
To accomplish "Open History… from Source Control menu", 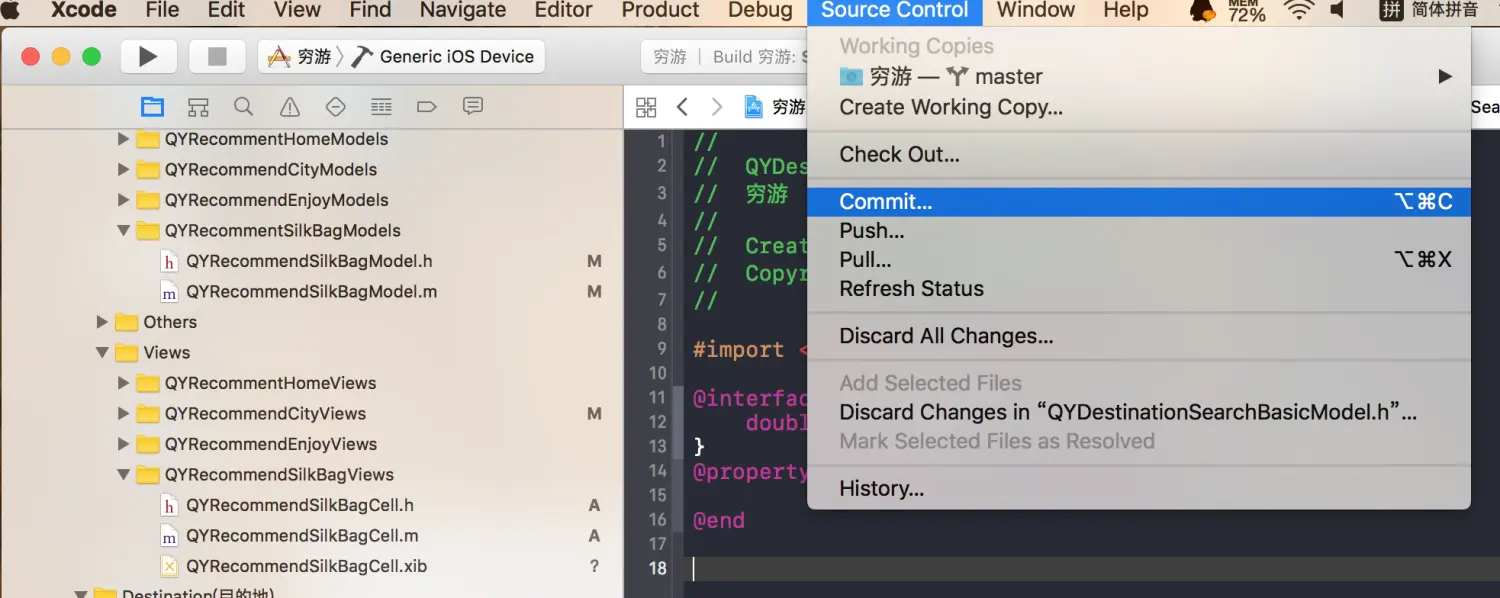I will click(1139, 489).
